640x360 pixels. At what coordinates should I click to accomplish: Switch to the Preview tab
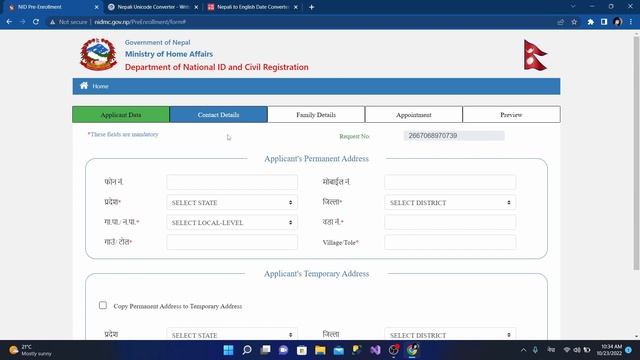point(511,115)
